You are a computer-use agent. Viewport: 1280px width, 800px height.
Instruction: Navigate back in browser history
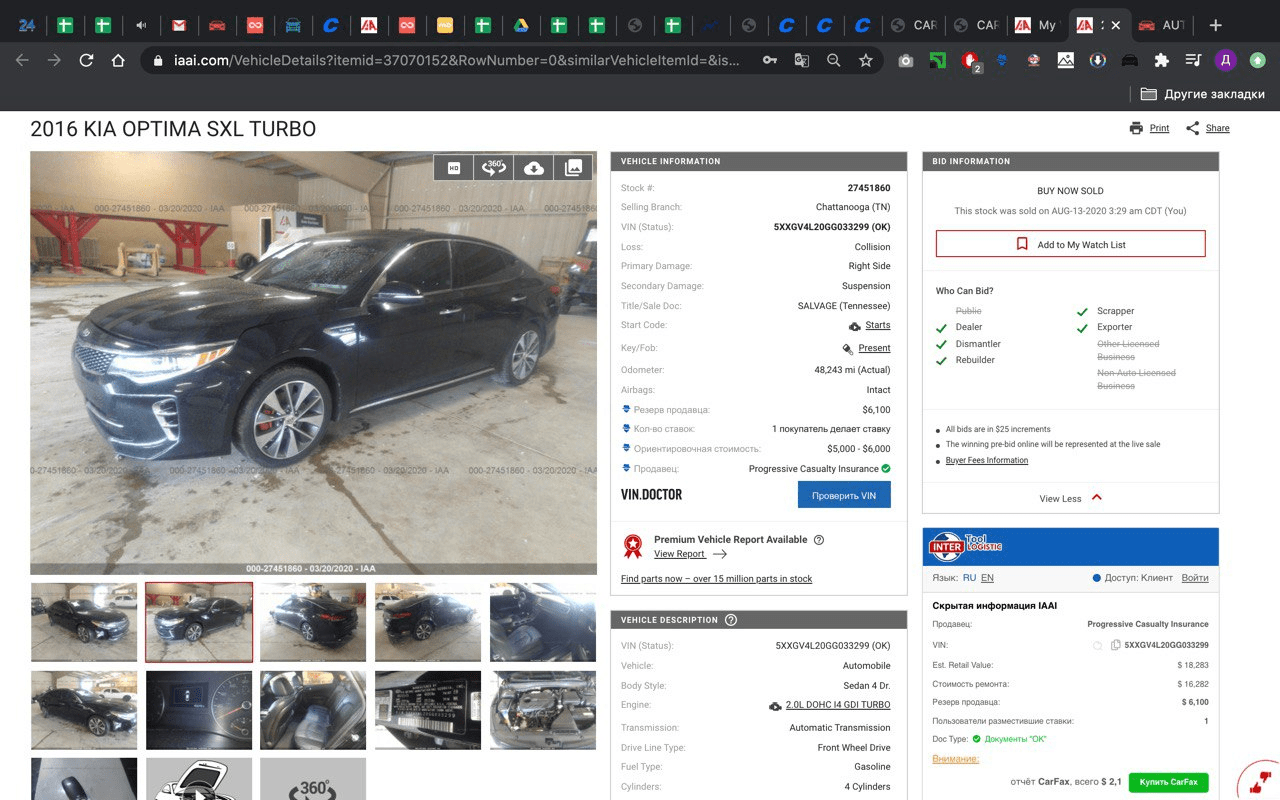click(x=22, y=60)
